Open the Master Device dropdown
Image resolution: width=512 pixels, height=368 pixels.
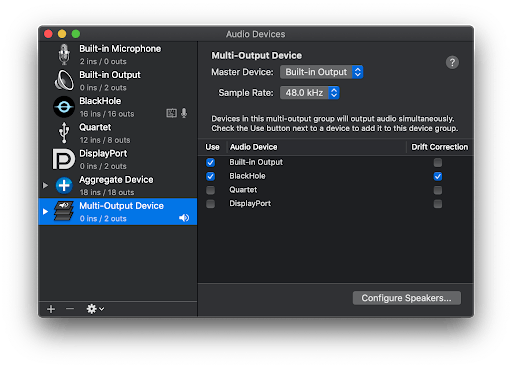321,72
